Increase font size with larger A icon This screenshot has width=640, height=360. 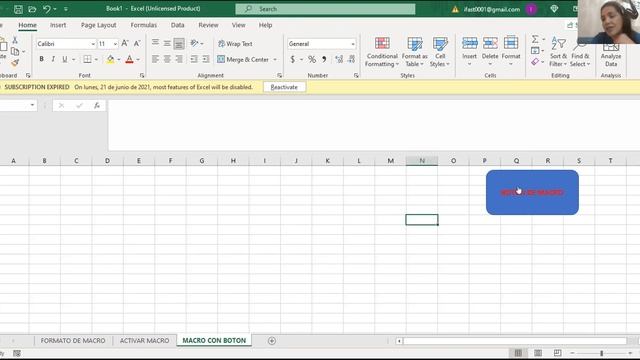[125, 43]
